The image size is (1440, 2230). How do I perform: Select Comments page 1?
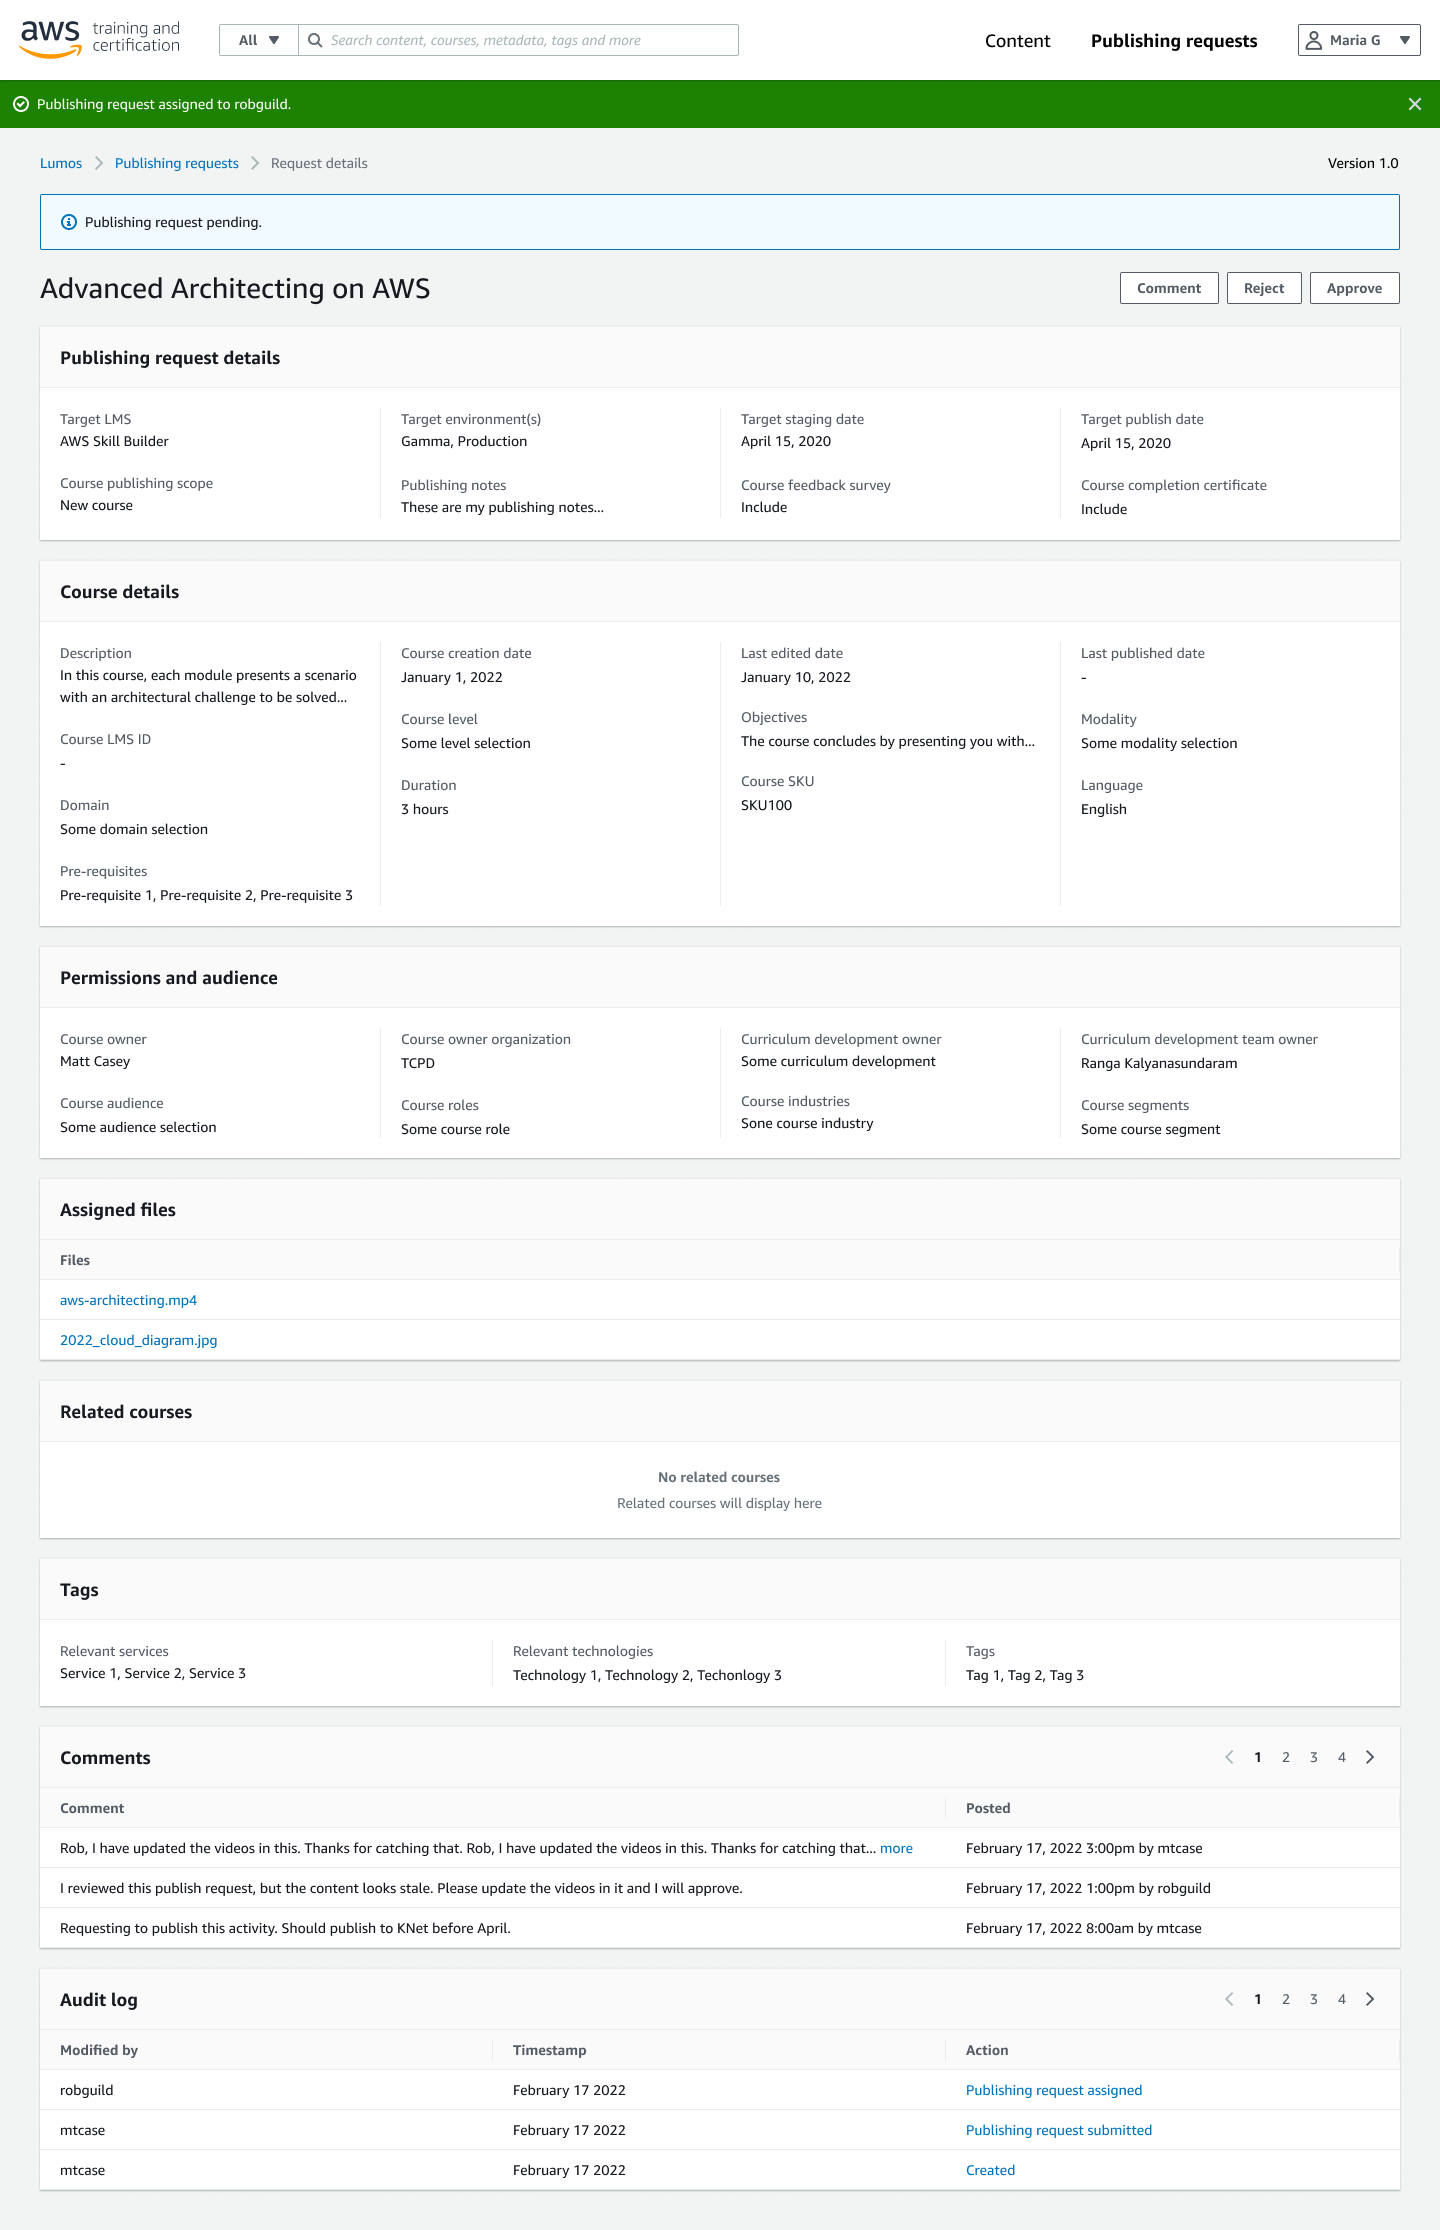(x=1258, y=1757)
